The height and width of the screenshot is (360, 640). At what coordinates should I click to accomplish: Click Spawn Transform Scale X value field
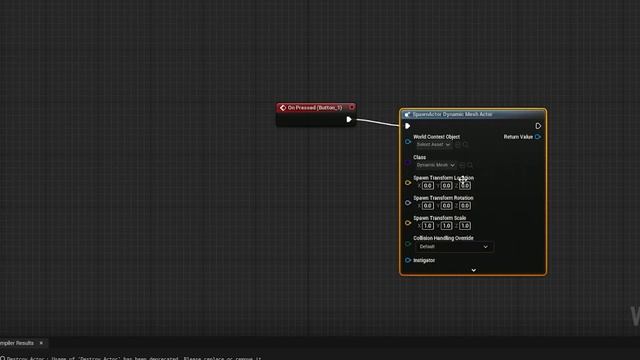427,226
